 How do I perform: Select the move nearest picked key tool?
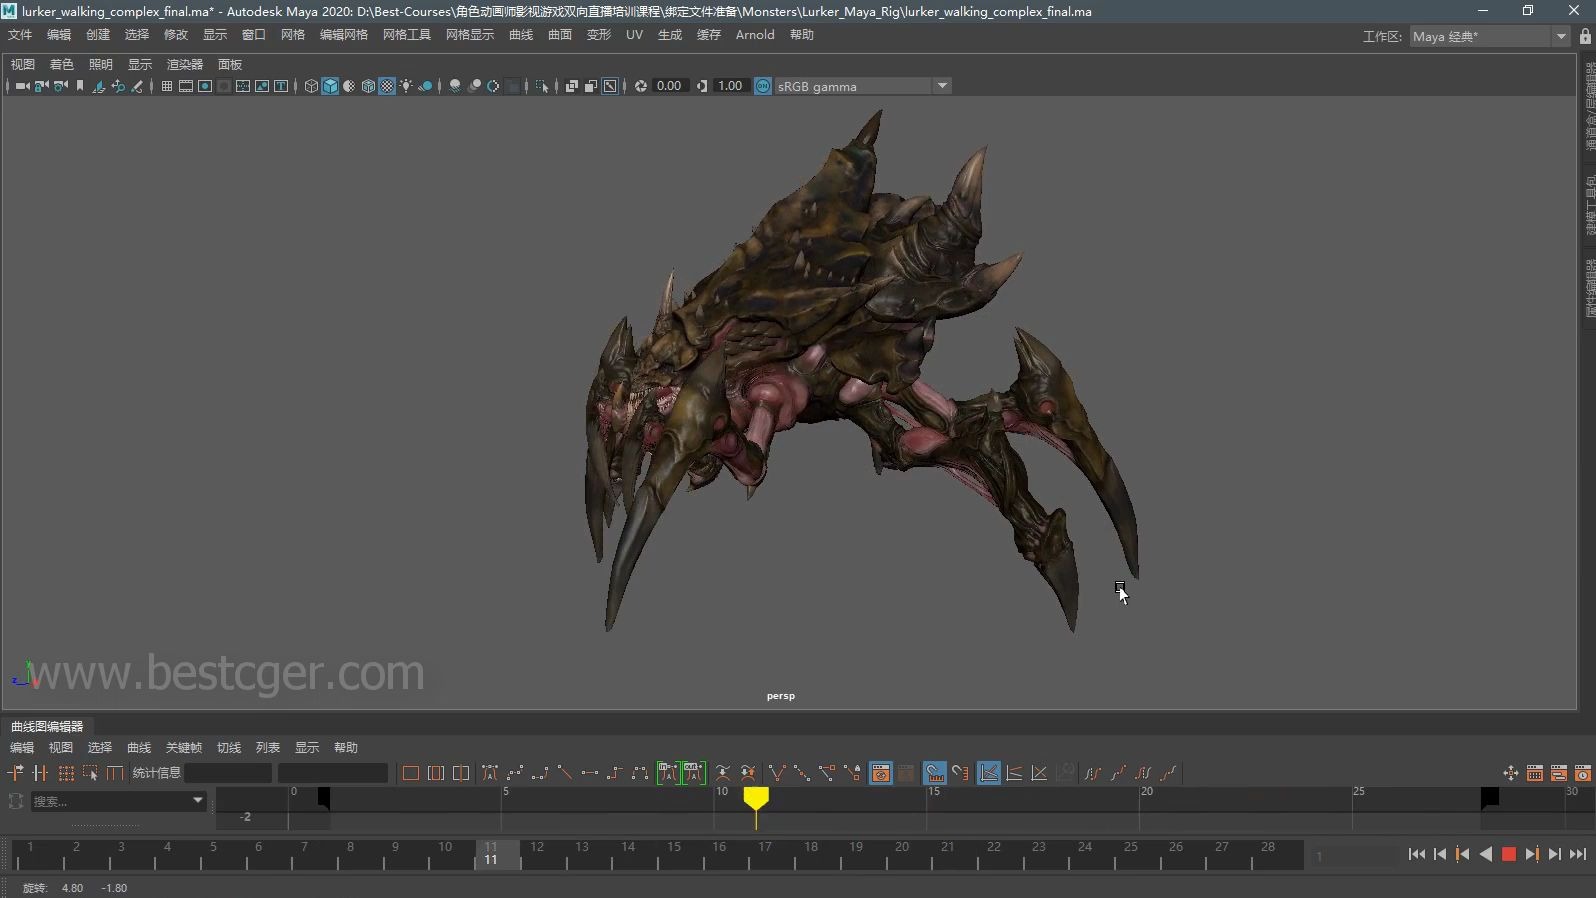[15, 773]
